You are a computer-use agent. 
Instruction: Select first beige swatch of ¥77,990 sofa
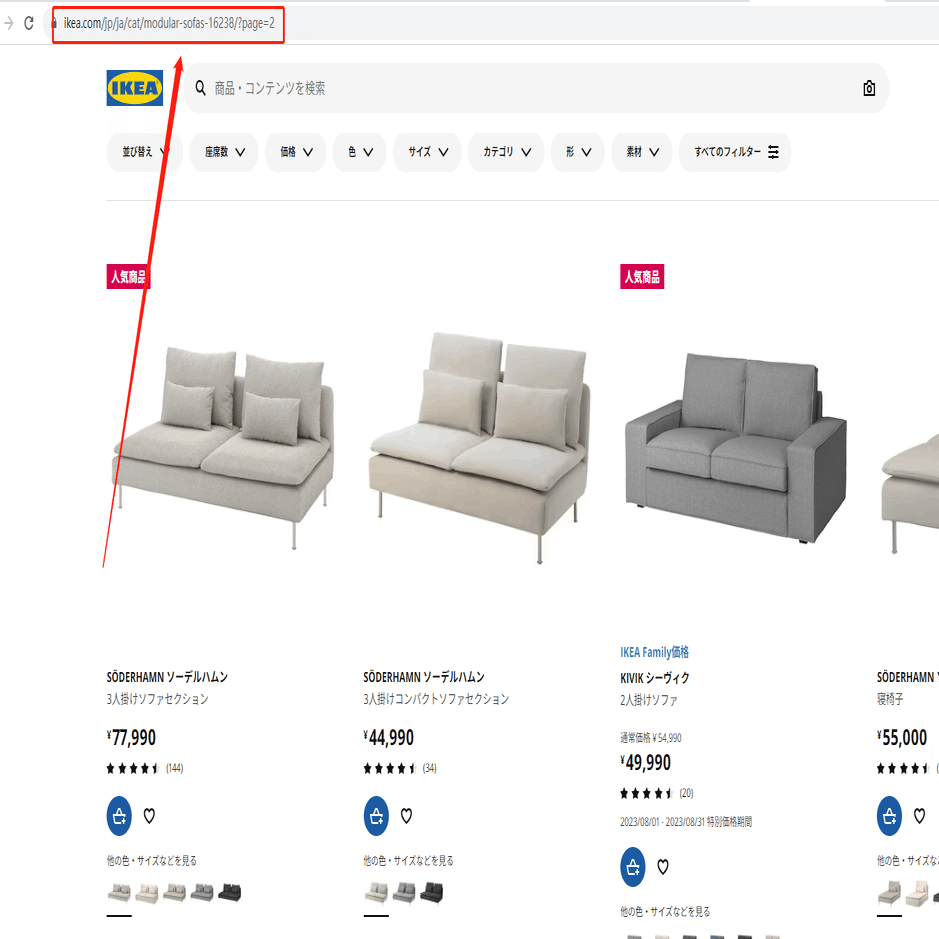119,892
